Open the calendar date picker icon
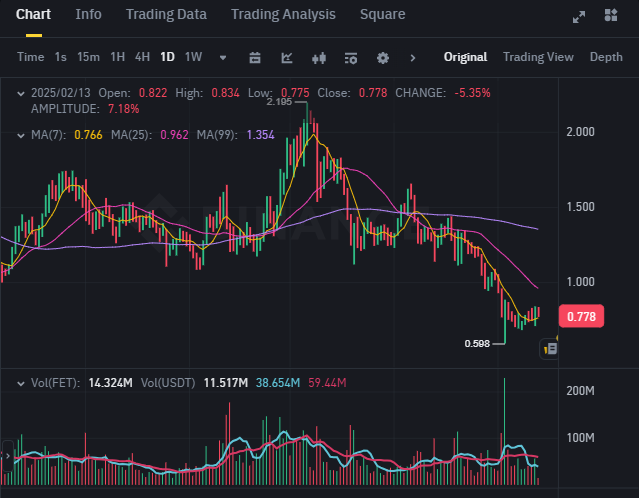Viewport: 639px width, 498px height. click(255, 58)
